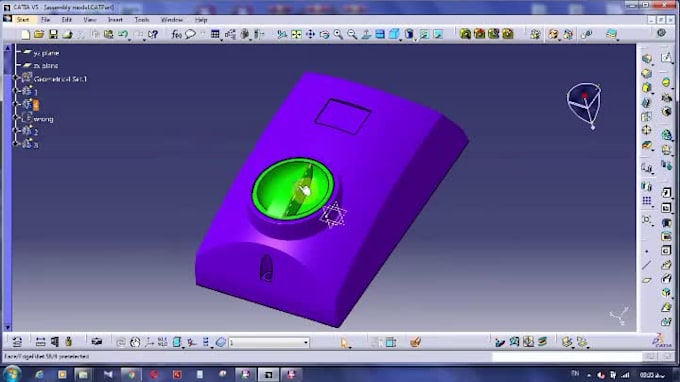Screen dimensions: 680x382
Task: Click the Print icon in the toolbar
Action: pyautogui.click(x=67, y=34)
